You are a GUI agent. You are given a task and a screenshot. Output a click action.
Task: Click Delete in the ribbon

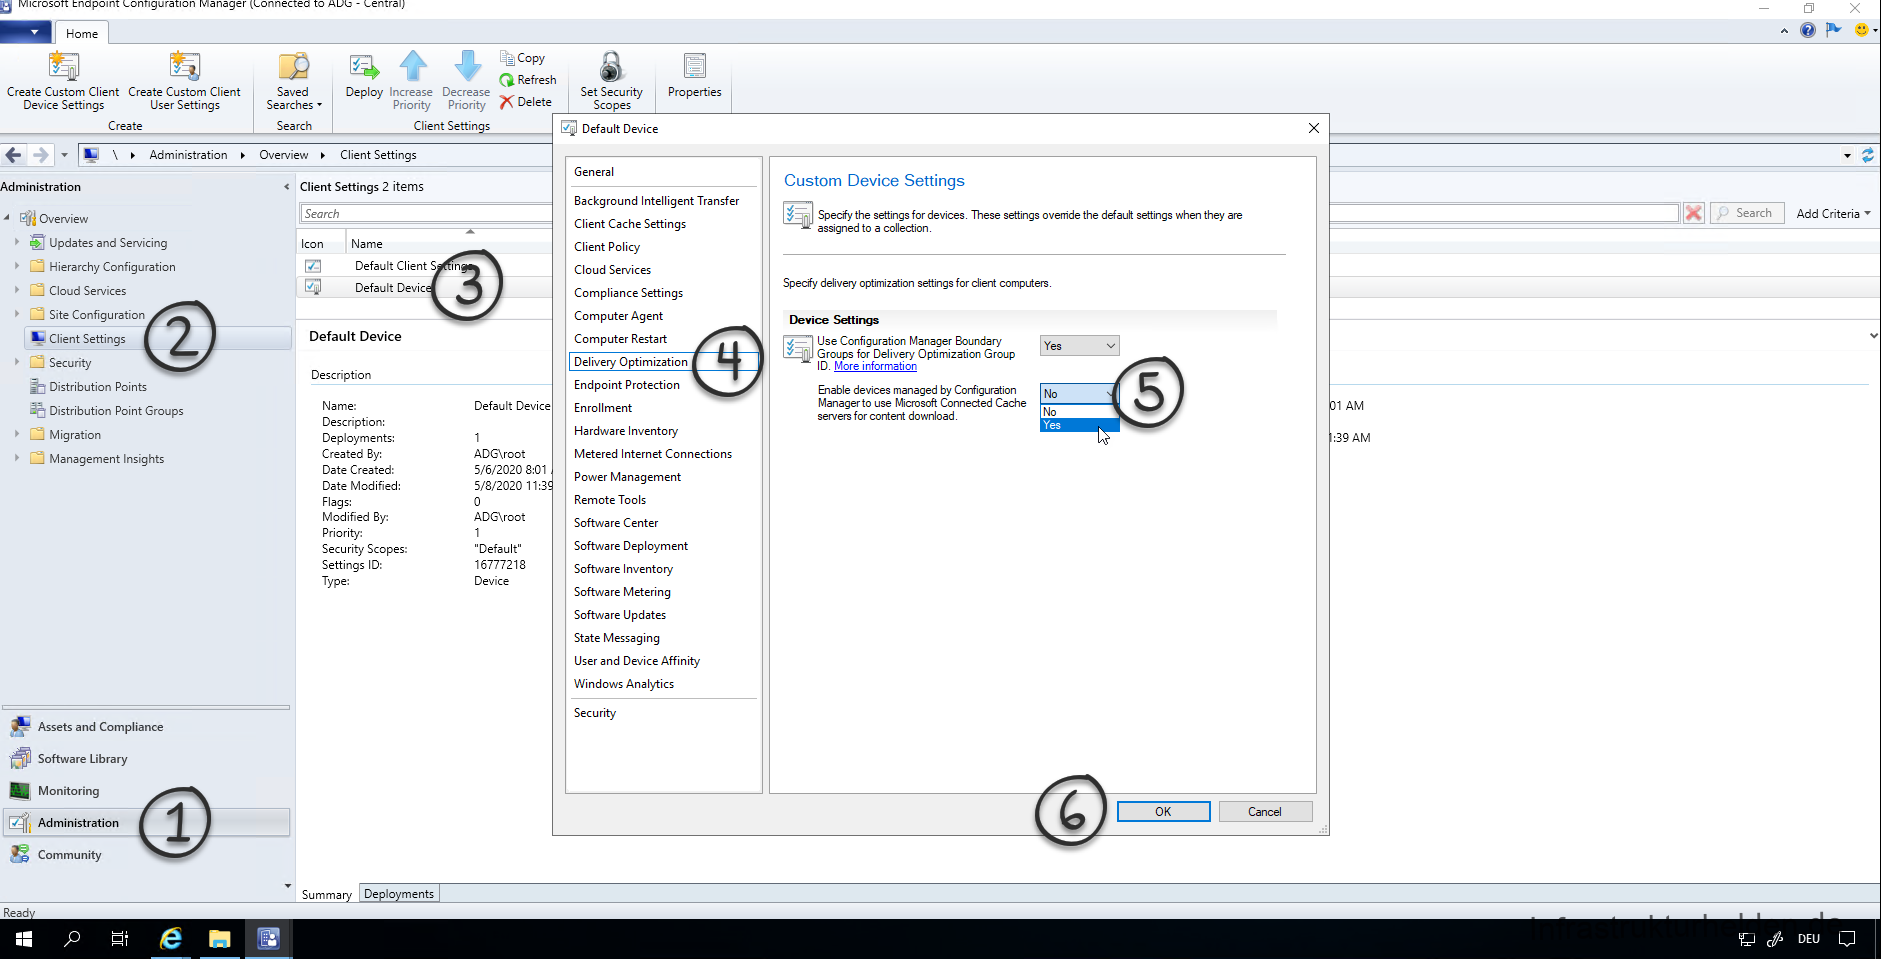tap(526, 102)
